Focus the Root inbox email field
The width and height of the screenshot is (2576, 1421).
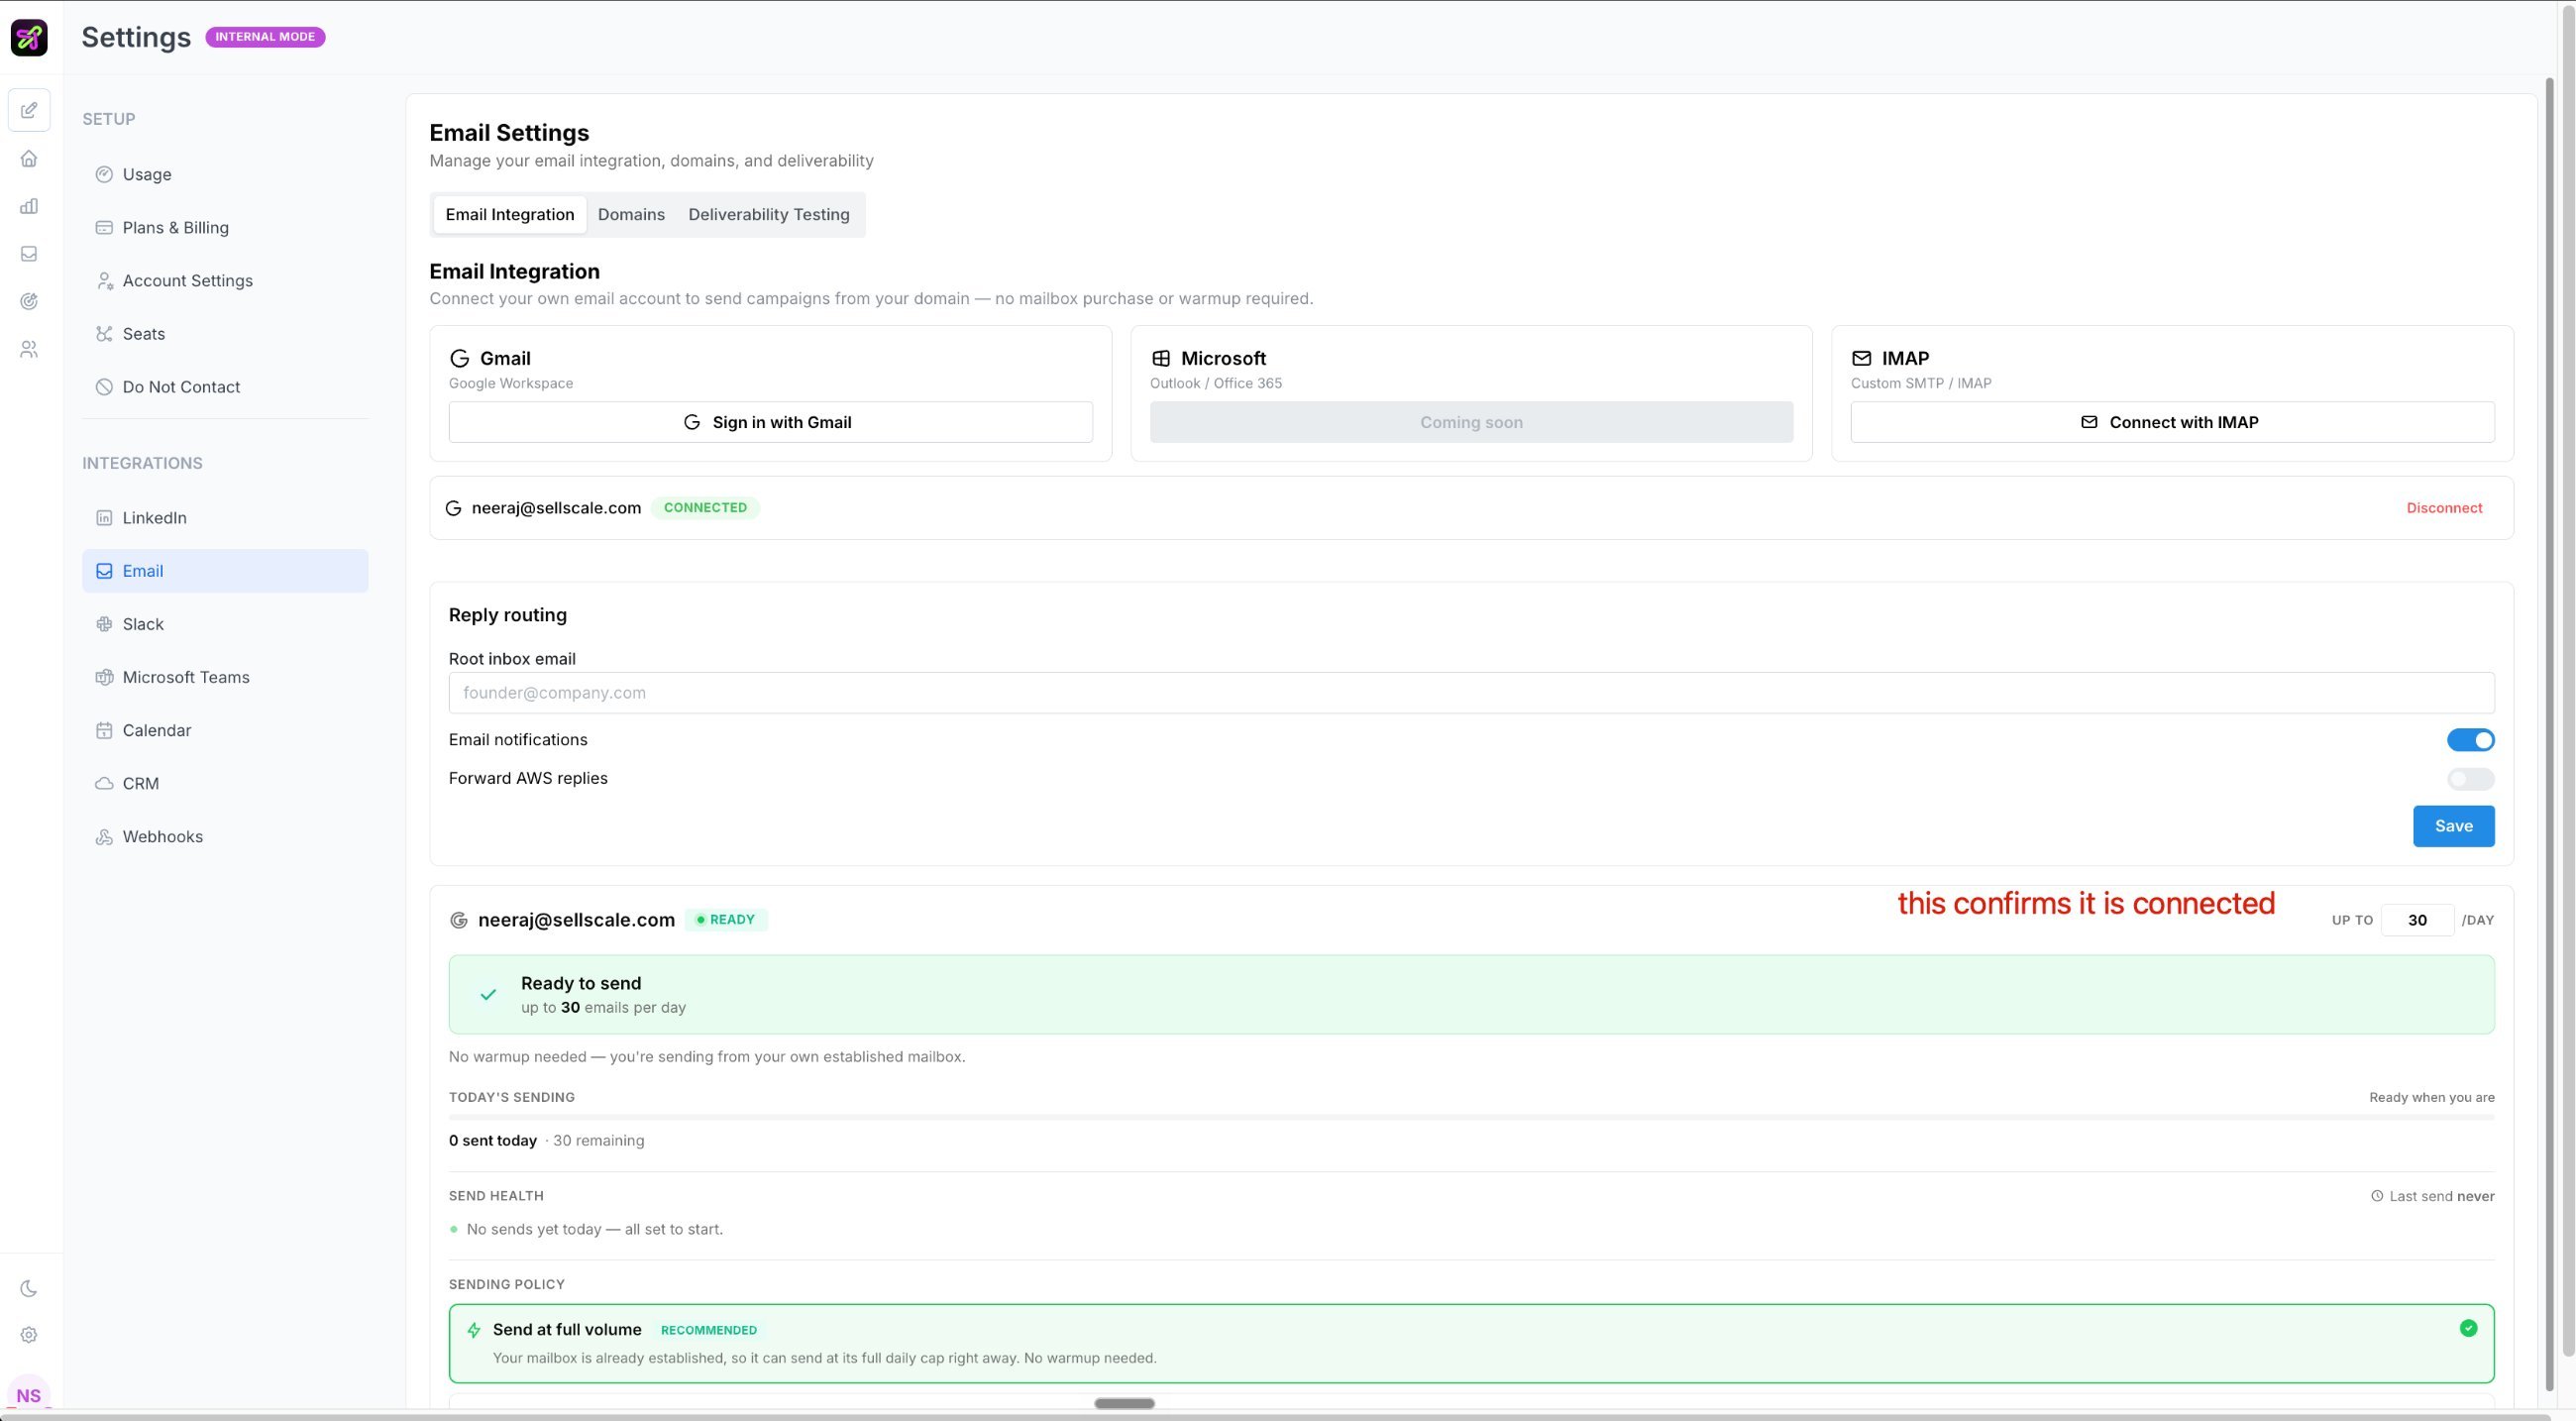tap(1471, 693)
